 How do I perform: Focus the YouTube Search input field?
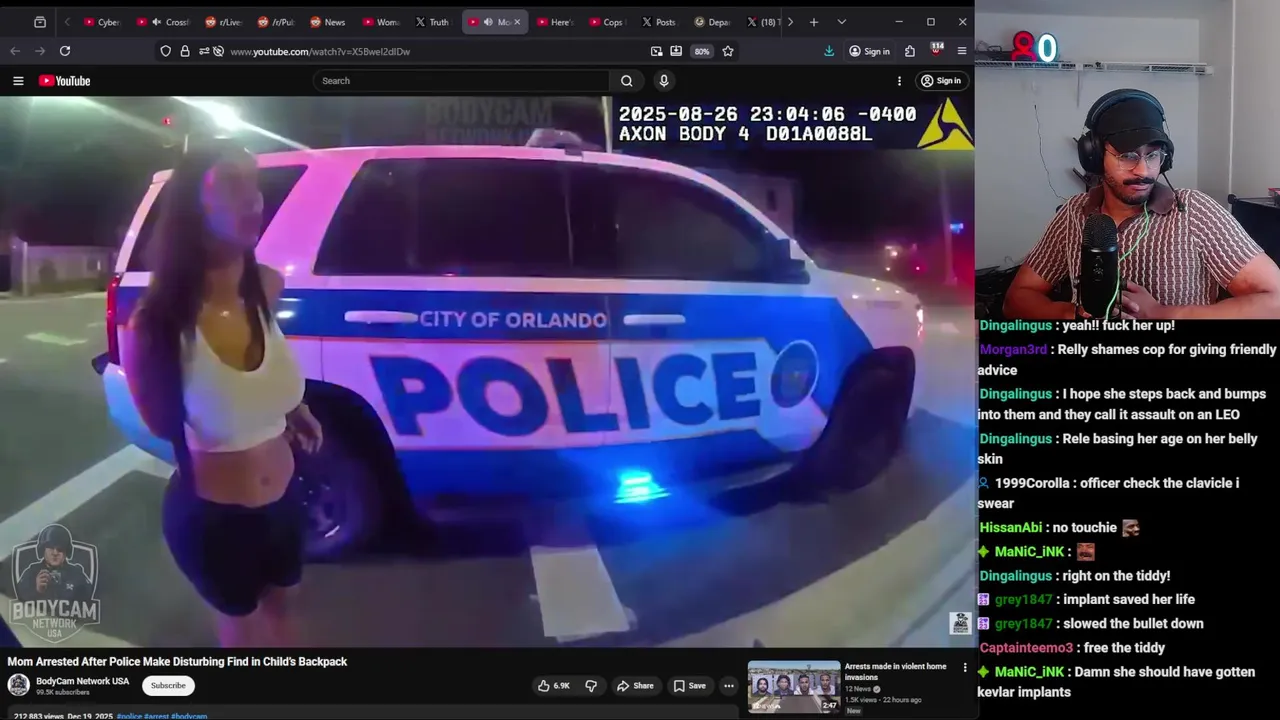coord(462,81)
